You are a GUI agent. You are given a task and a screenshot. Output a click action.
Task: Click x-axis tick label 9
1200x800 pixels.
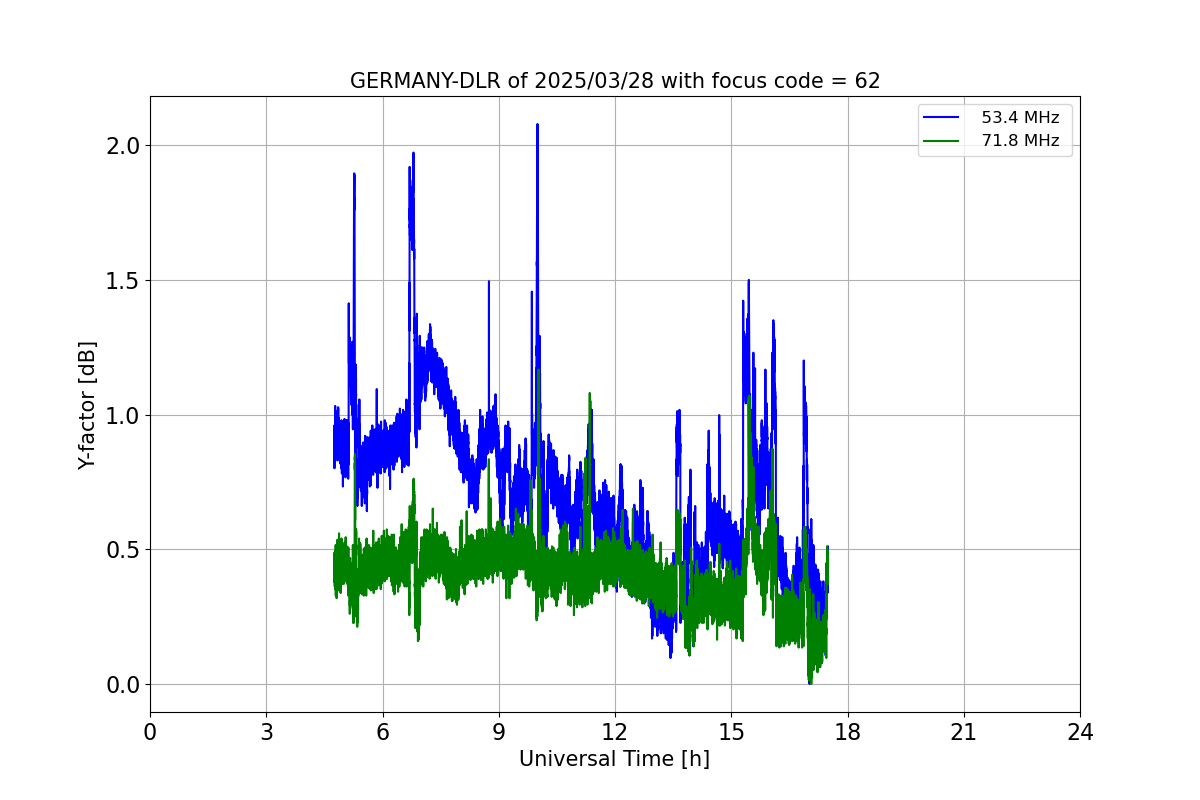[499, 732]
